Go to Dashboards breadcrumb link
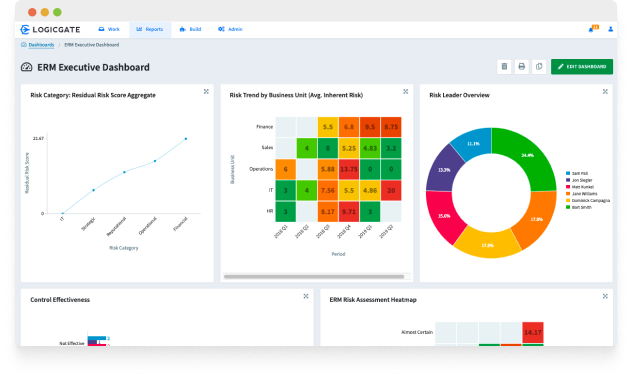Viewport: 632px width, 379px height. (41, 45)
